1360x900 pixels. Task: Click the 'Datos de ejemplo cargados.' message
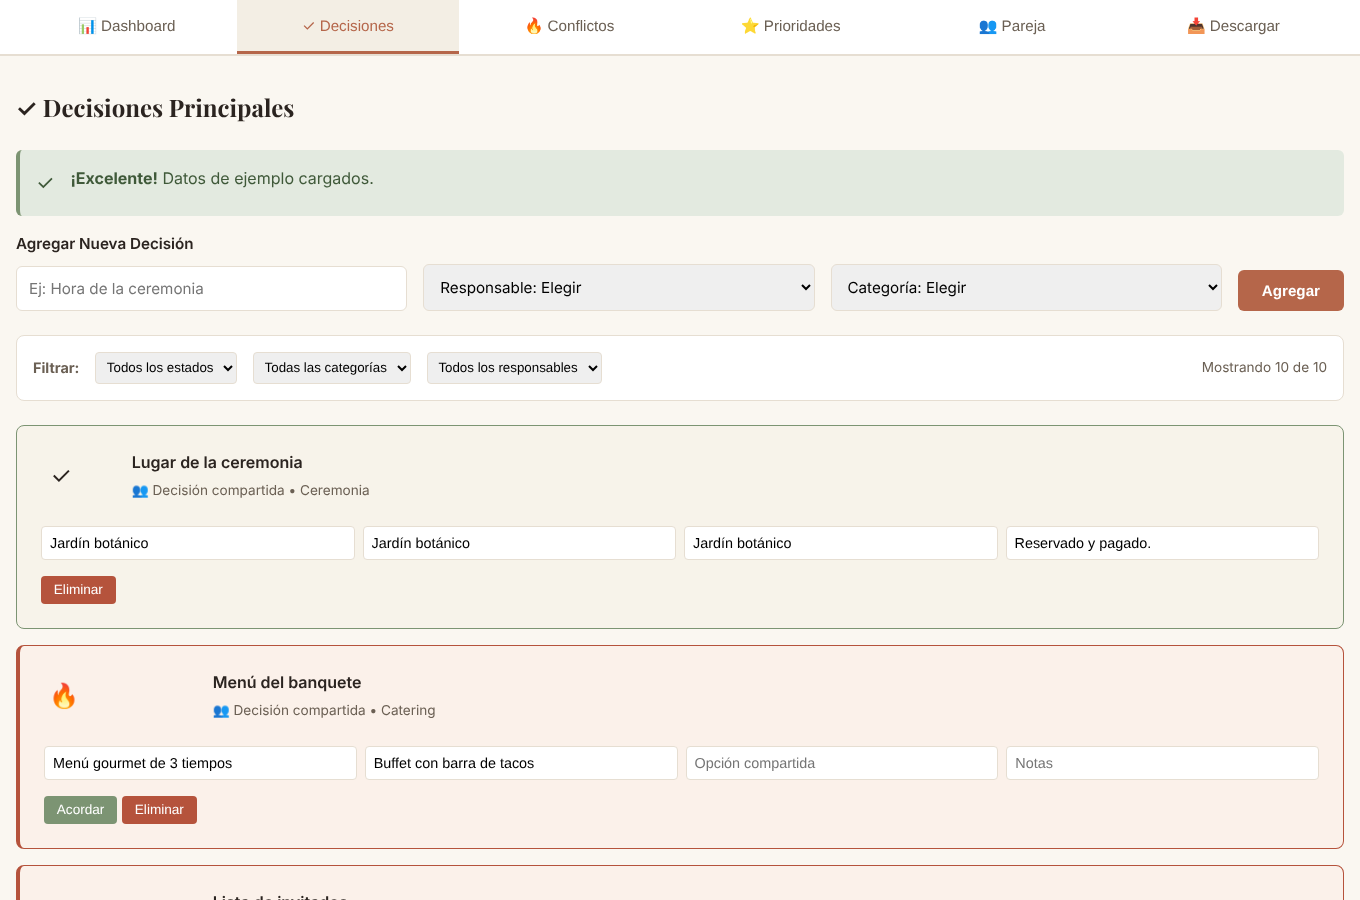268,179
